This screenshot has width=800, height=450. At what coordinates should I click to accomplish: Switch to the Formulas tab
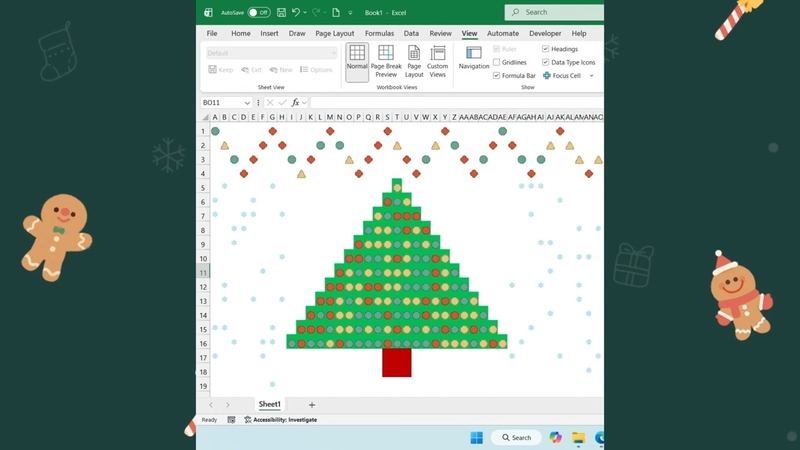[379, 33]
